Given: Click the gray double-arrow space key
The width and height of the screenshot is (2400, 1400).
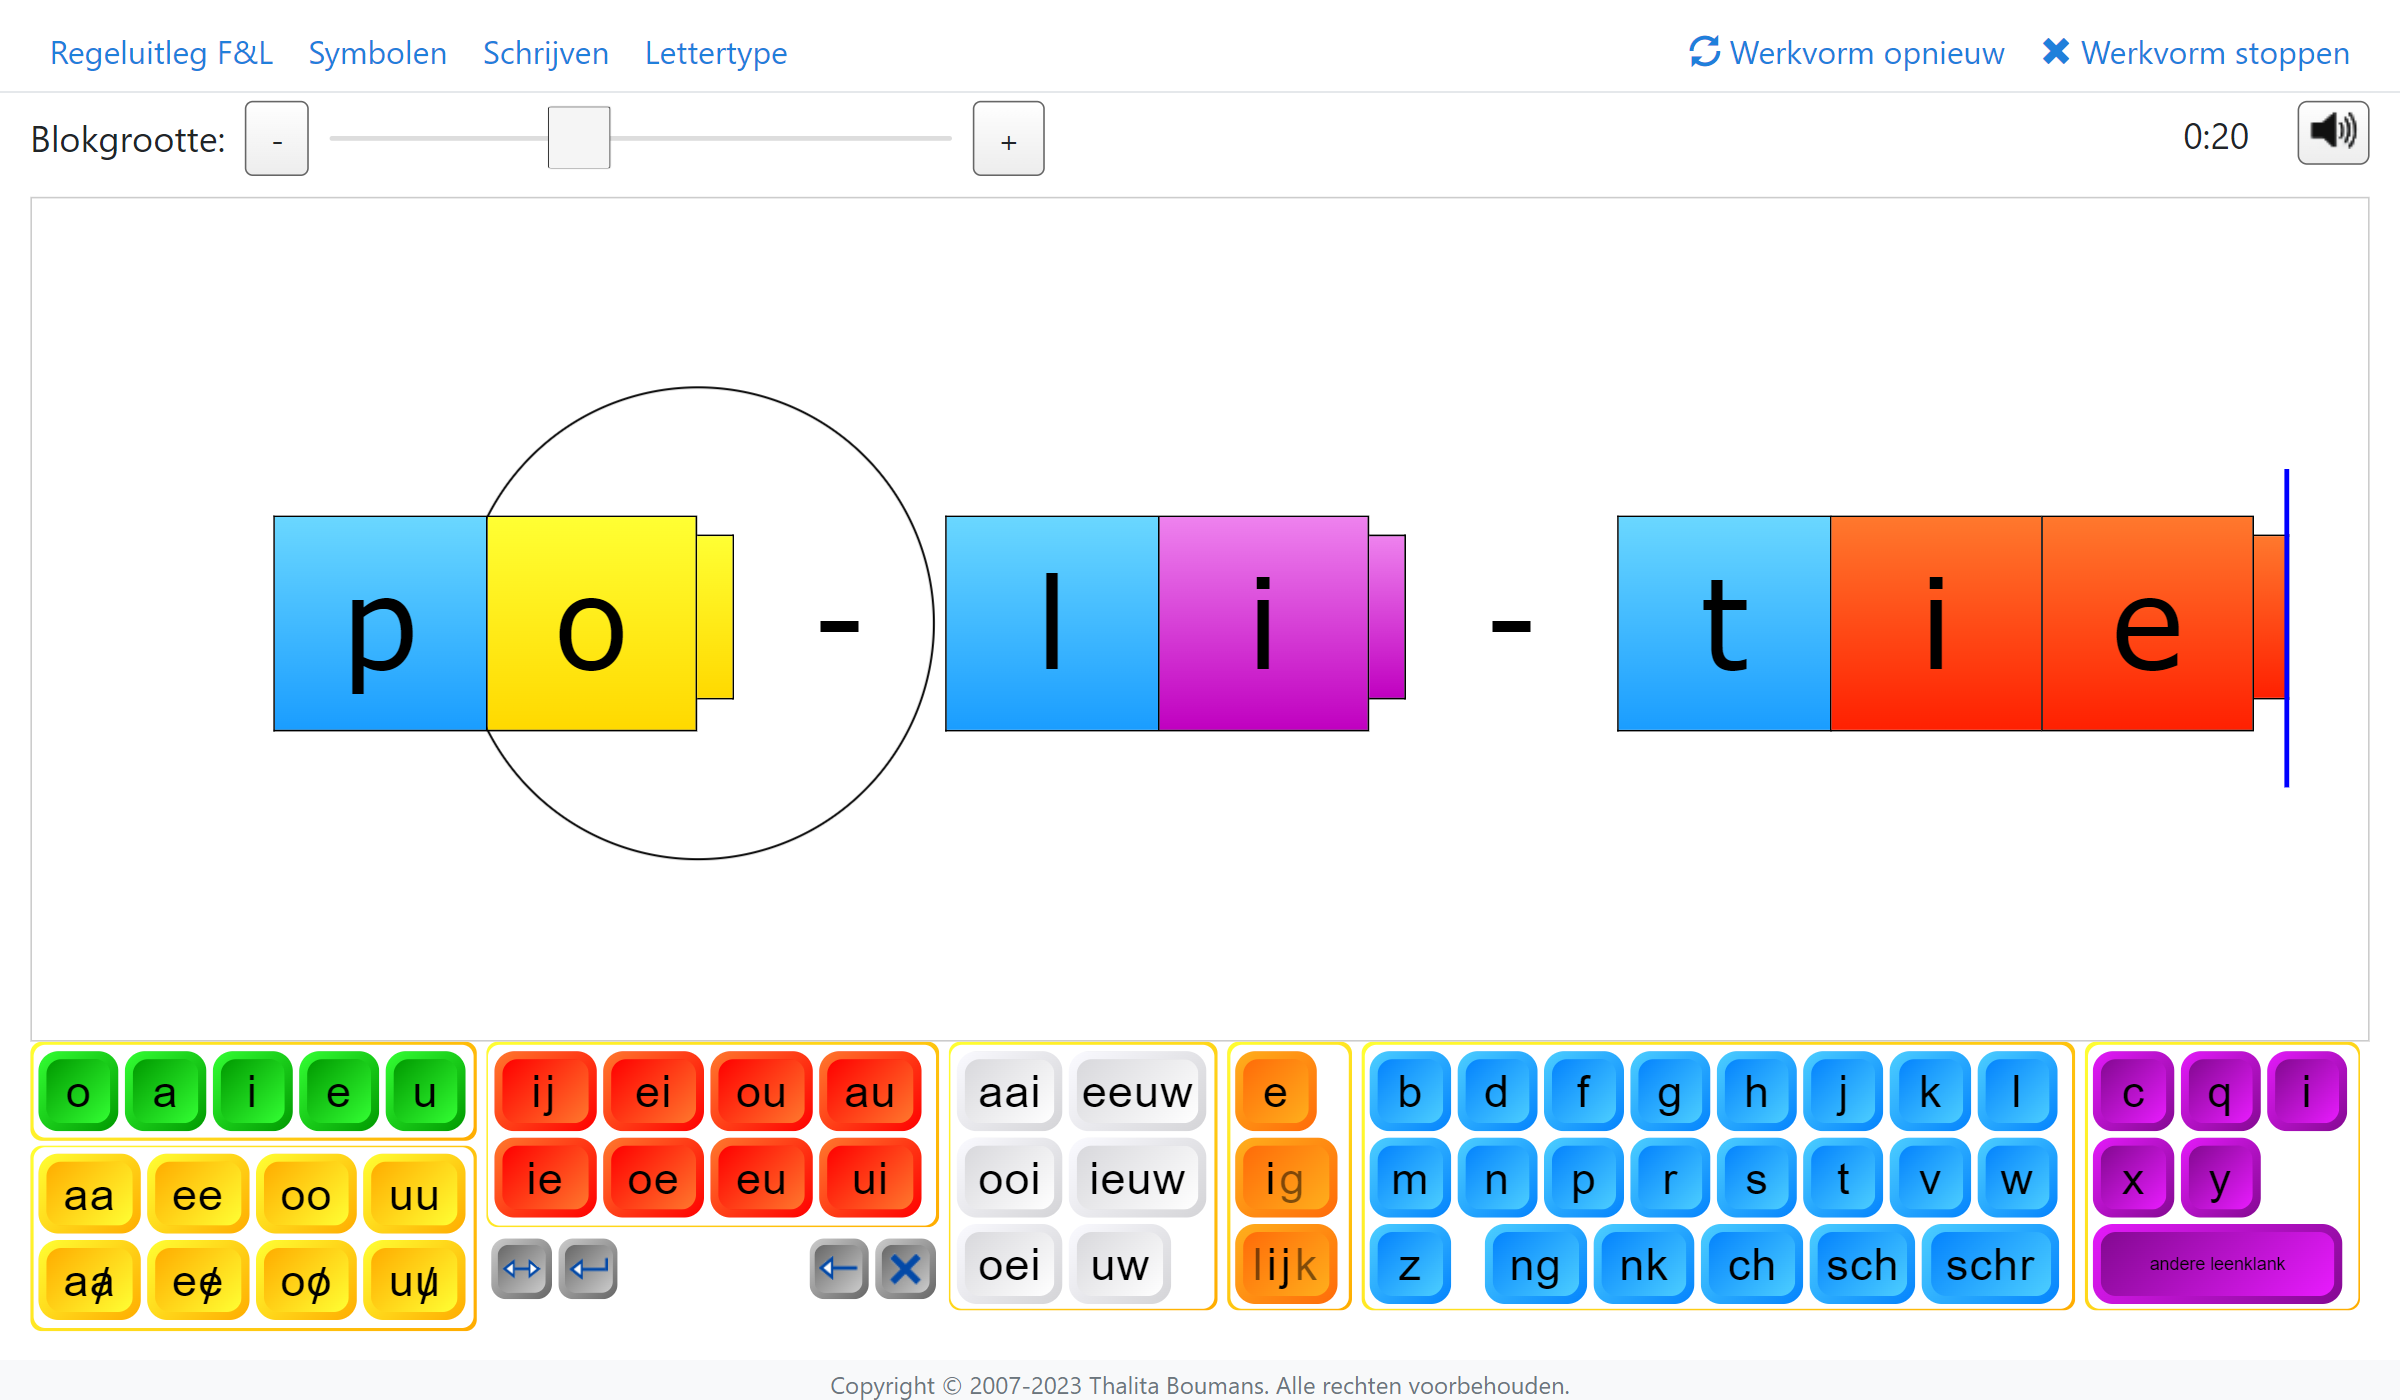Looking at the screenshot, I should [x=522, y=1269].
